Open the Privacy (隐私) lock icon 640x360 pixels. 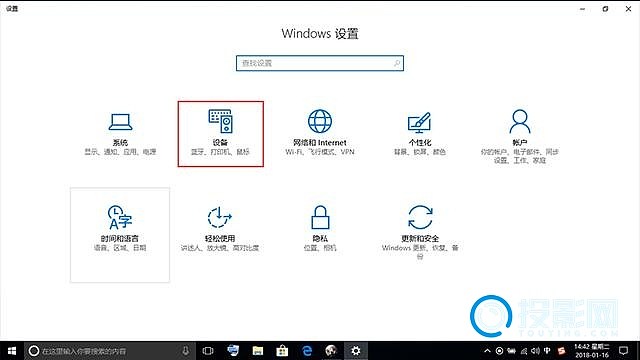320,217
